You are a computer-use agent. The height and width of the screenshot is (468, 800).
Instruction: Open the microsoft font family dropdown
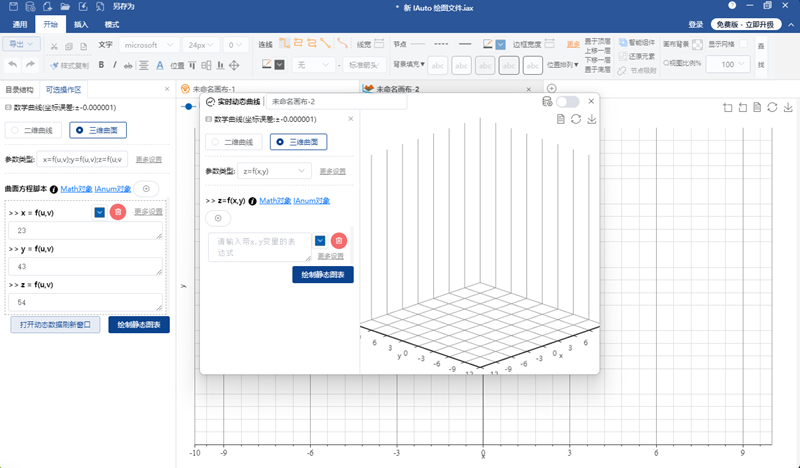(148, 45)
